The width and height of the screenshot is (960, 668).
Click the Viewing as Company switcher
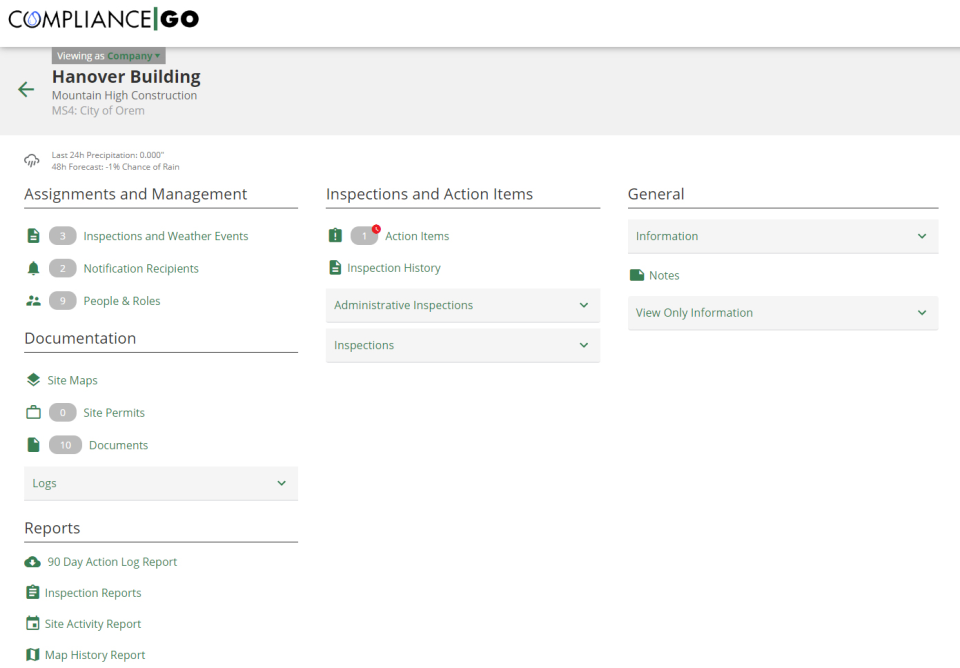tap(107, 55)
